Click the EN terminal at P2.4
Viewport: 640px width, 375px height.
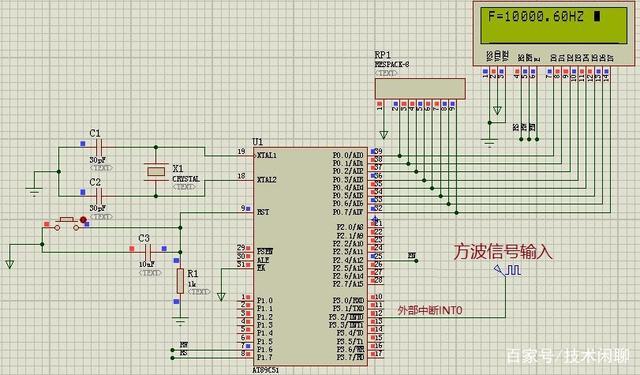(x=413, y=257)
